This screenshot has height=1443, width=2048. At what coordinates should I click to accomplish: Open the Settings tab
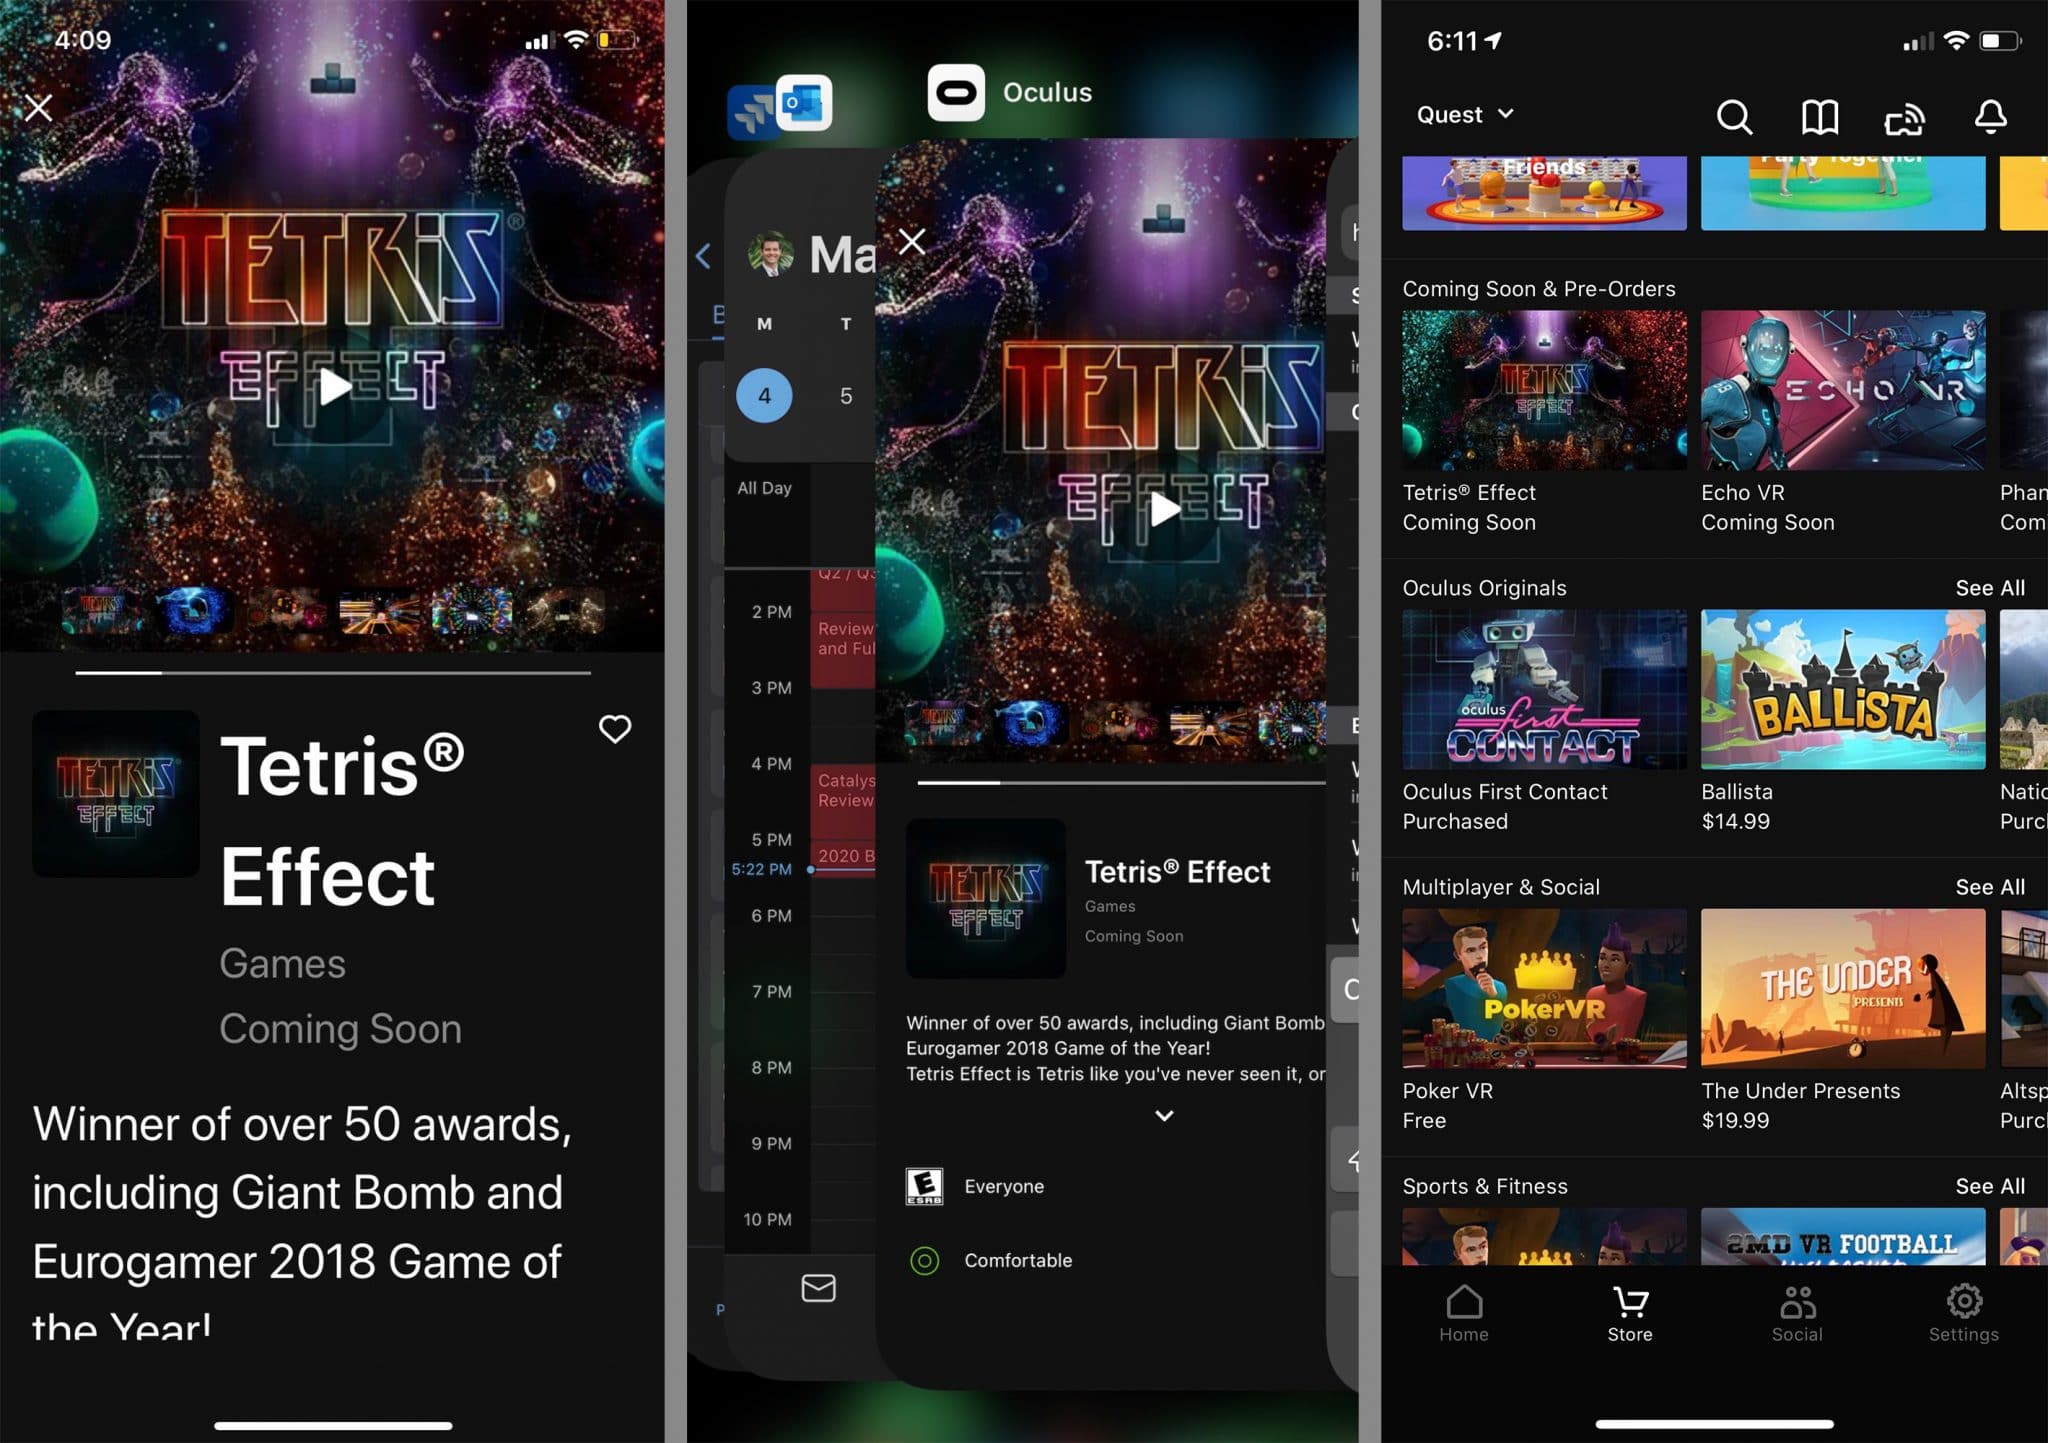tap(1963, 1313)
